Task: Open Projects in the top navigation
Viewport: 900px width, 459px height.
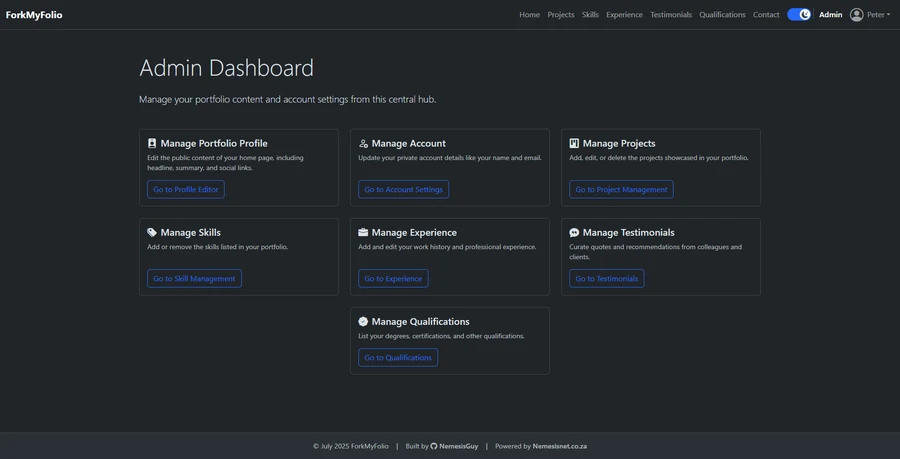Action: pos(560,15)
